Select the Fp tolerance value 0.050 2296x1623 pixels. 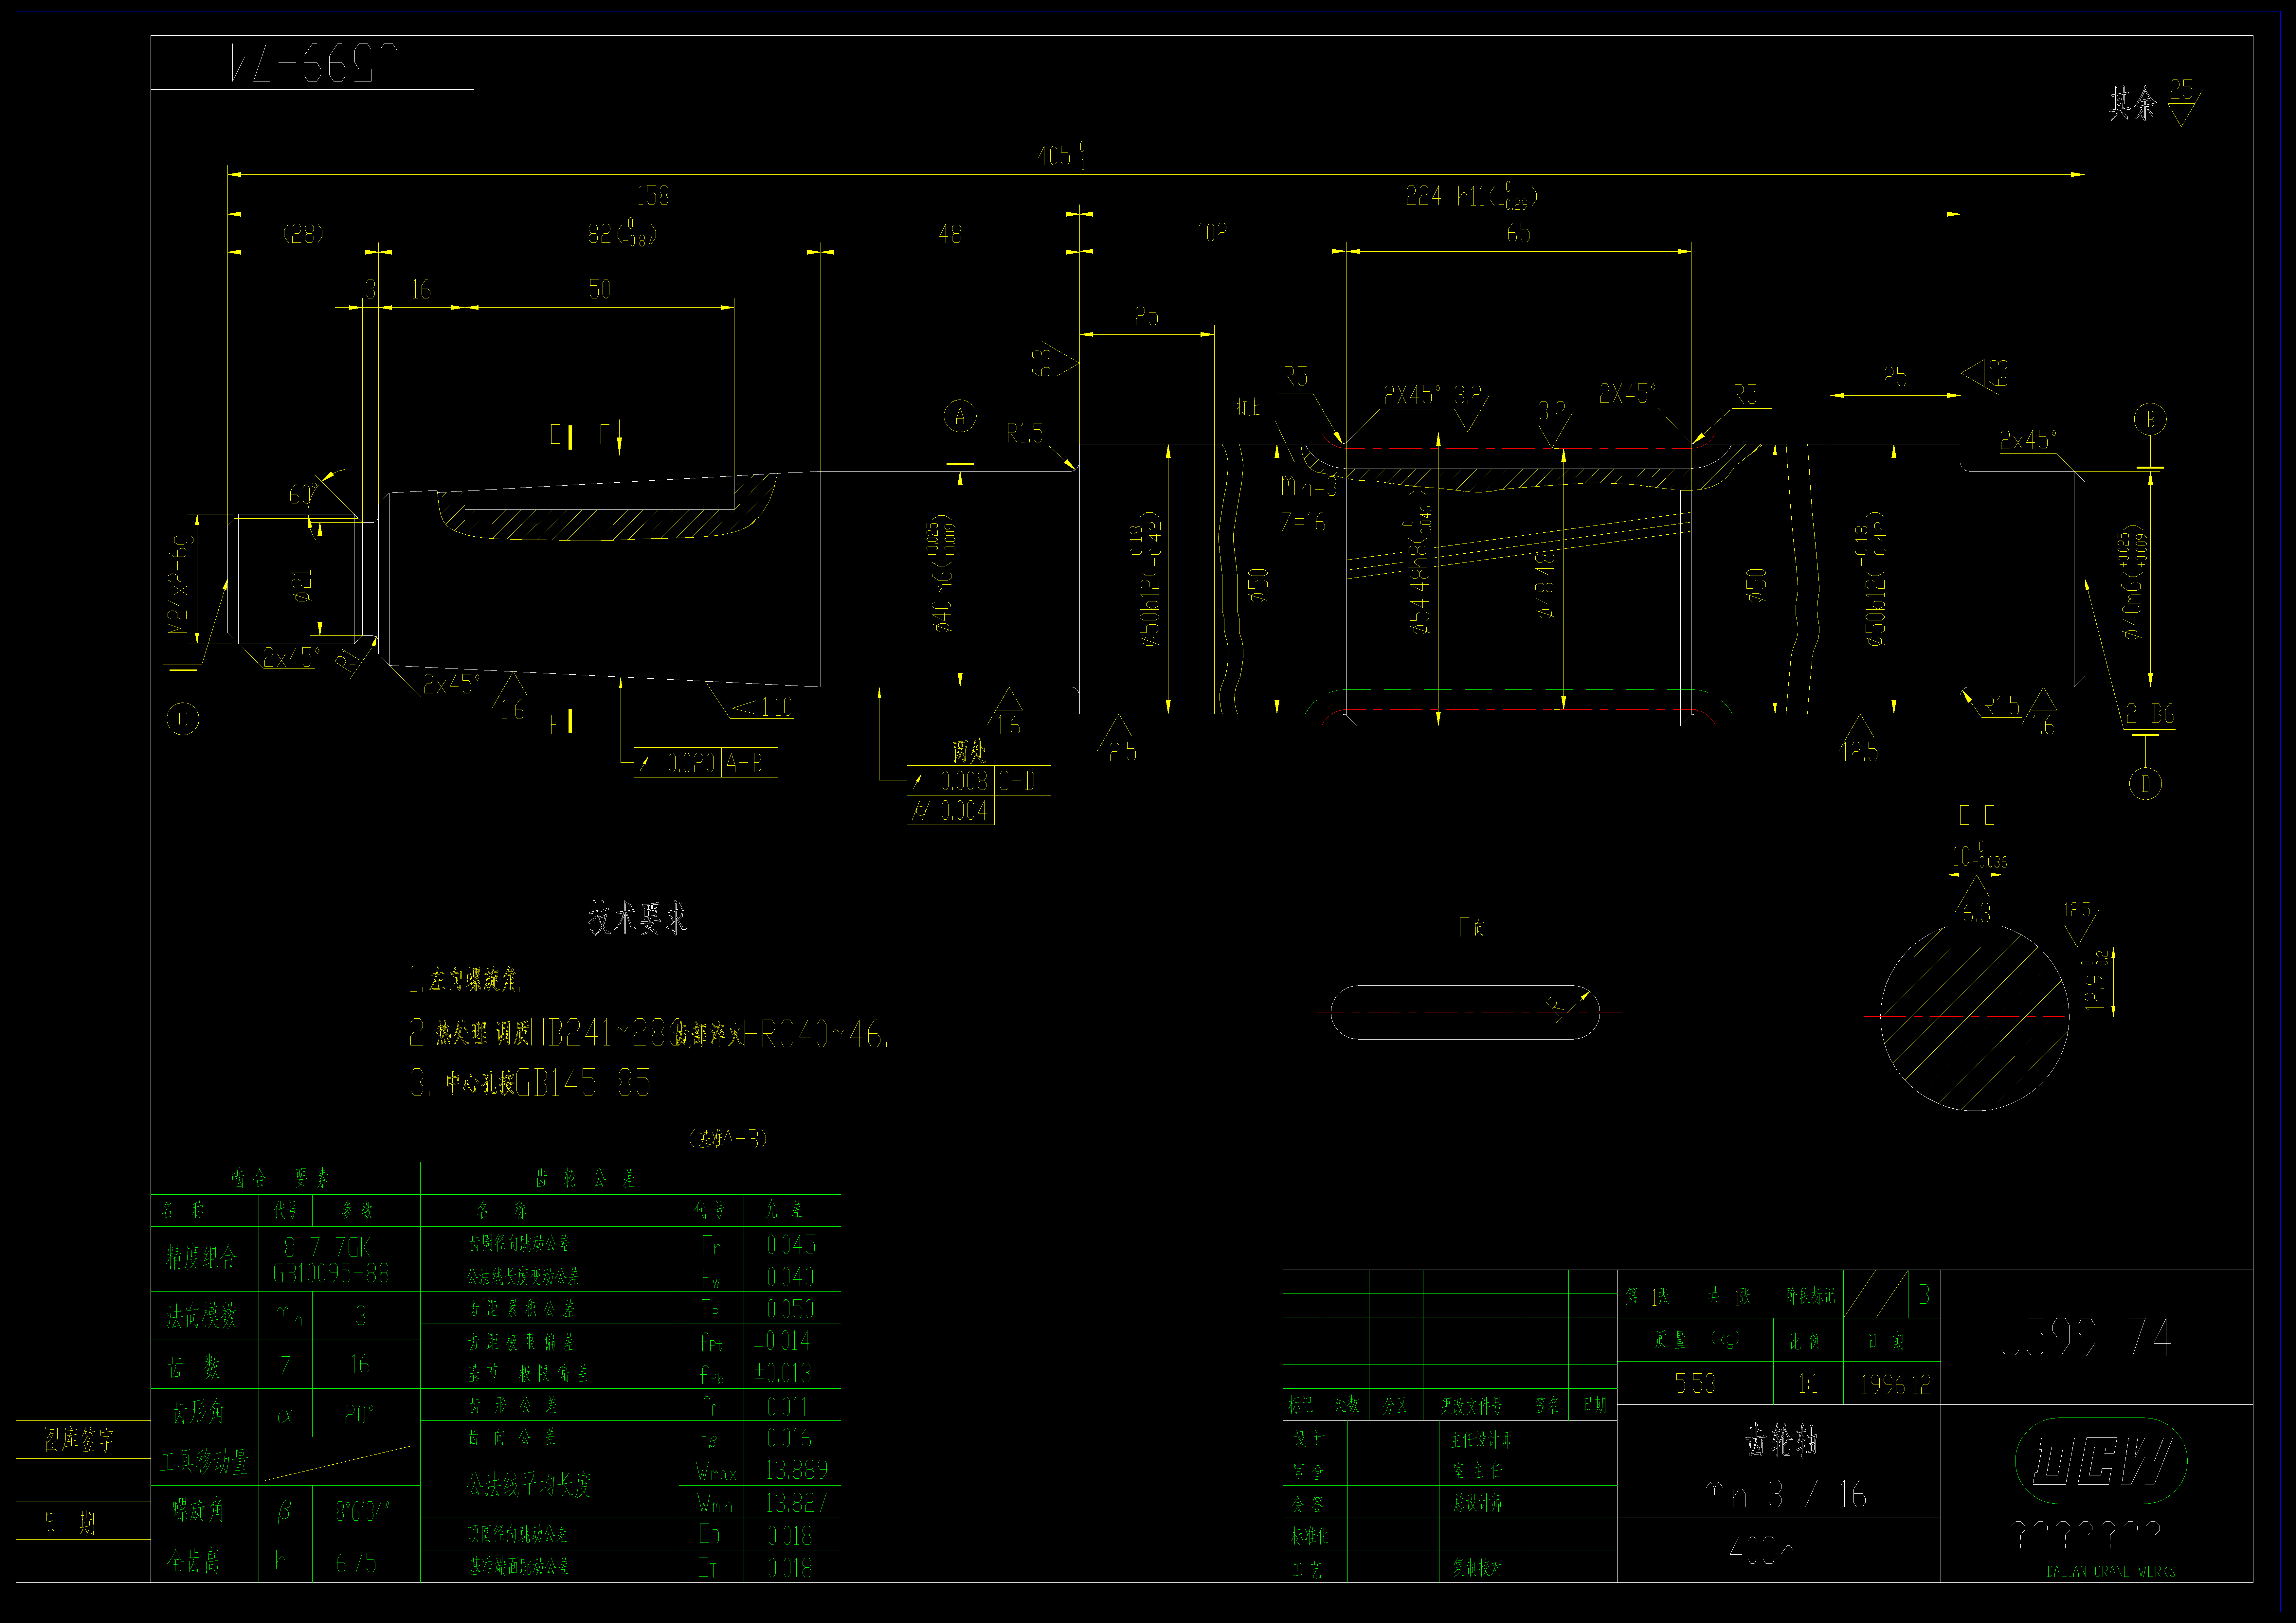pos(790,1309)
